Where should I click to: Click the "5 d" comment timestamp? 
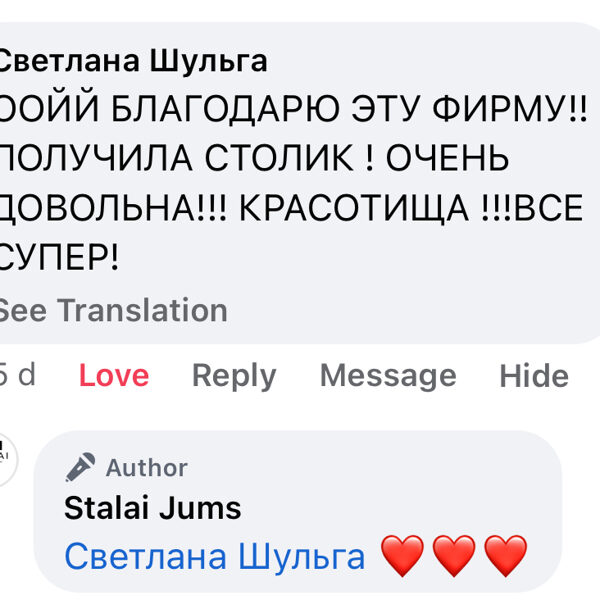coord(17,376)
